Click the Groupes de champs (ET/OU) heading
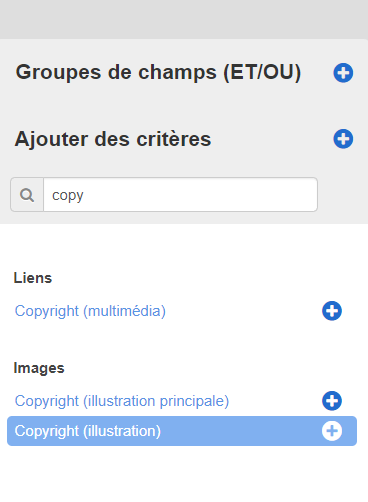Viewport: 368px width, 502px height. tap(158, 72)
